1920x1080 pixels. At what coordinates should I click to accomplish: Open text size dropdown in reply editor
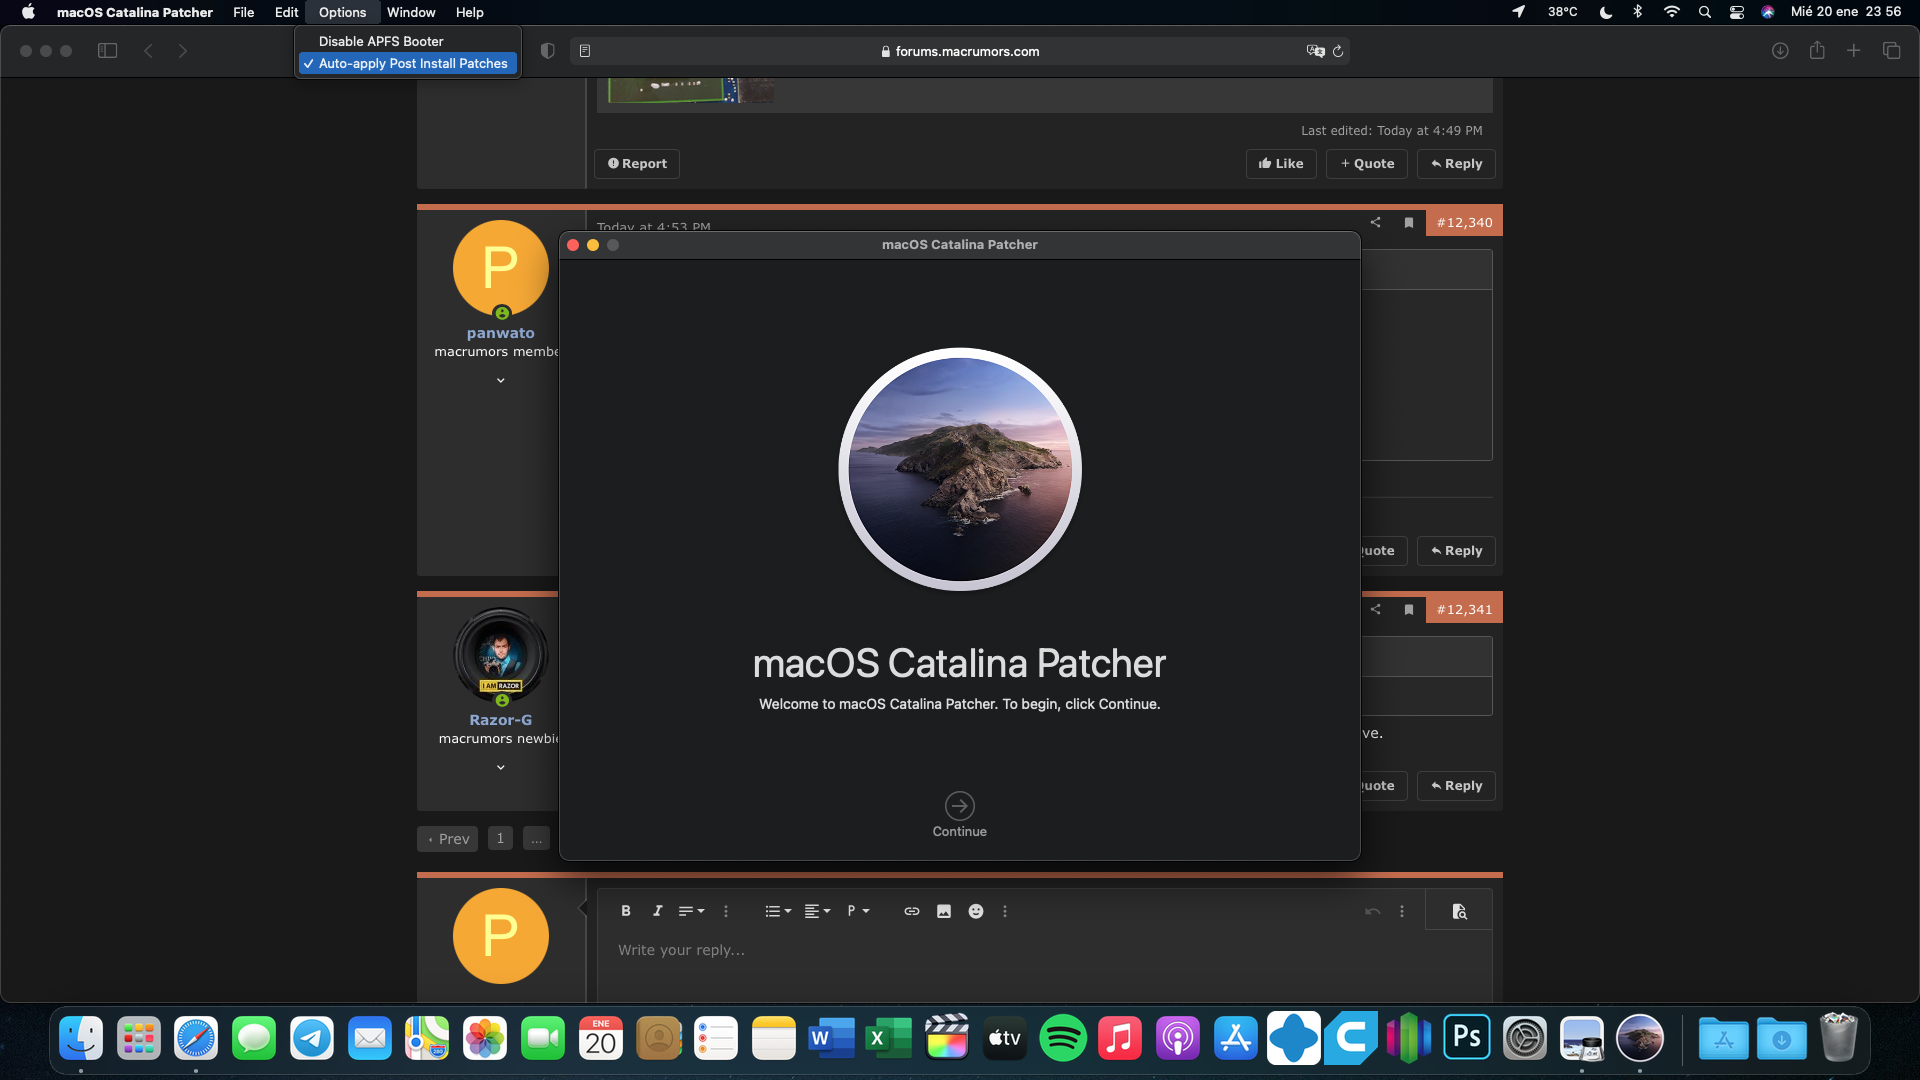(x=691, y=911)
